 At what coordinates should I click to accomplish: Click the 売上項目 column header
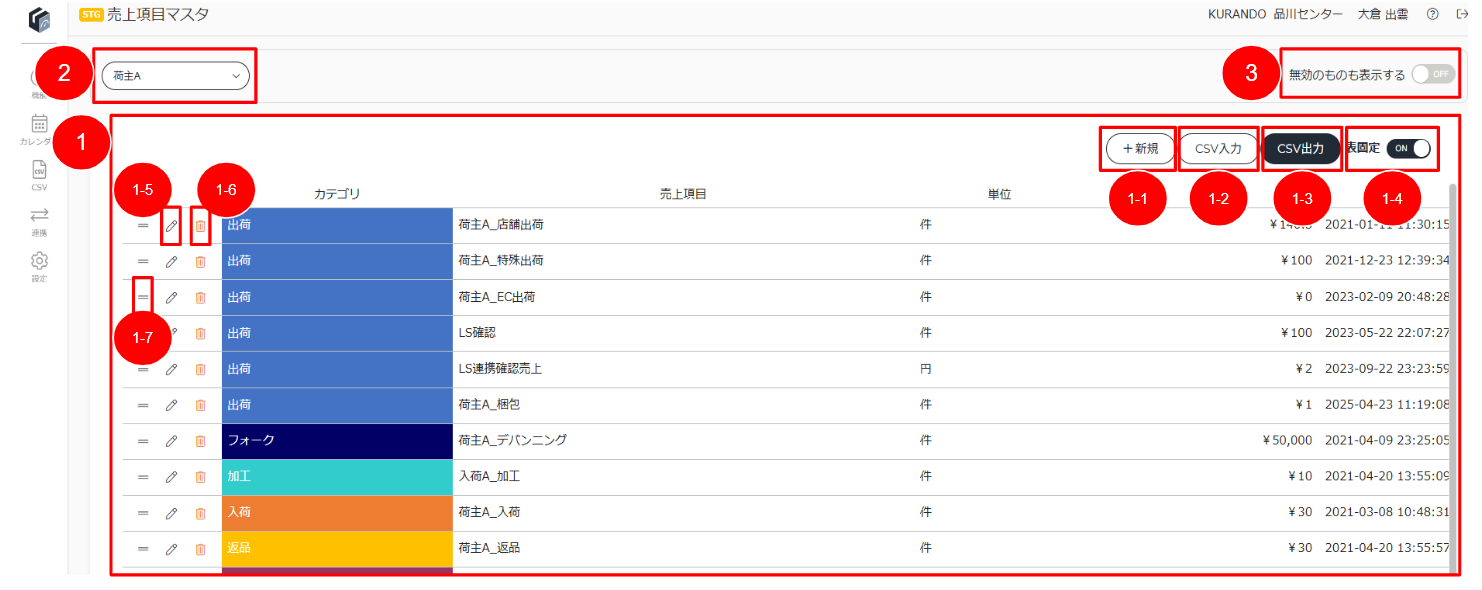tap(684, 194)
